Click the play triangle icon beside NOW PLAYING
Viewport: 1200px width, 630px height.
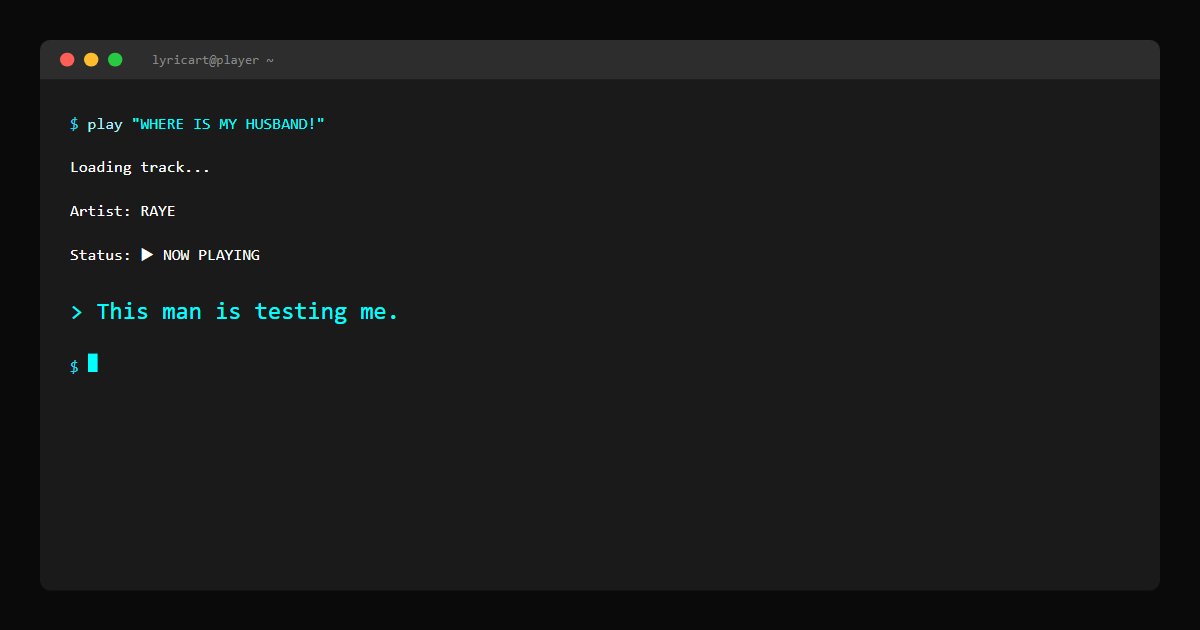point(147,255)
